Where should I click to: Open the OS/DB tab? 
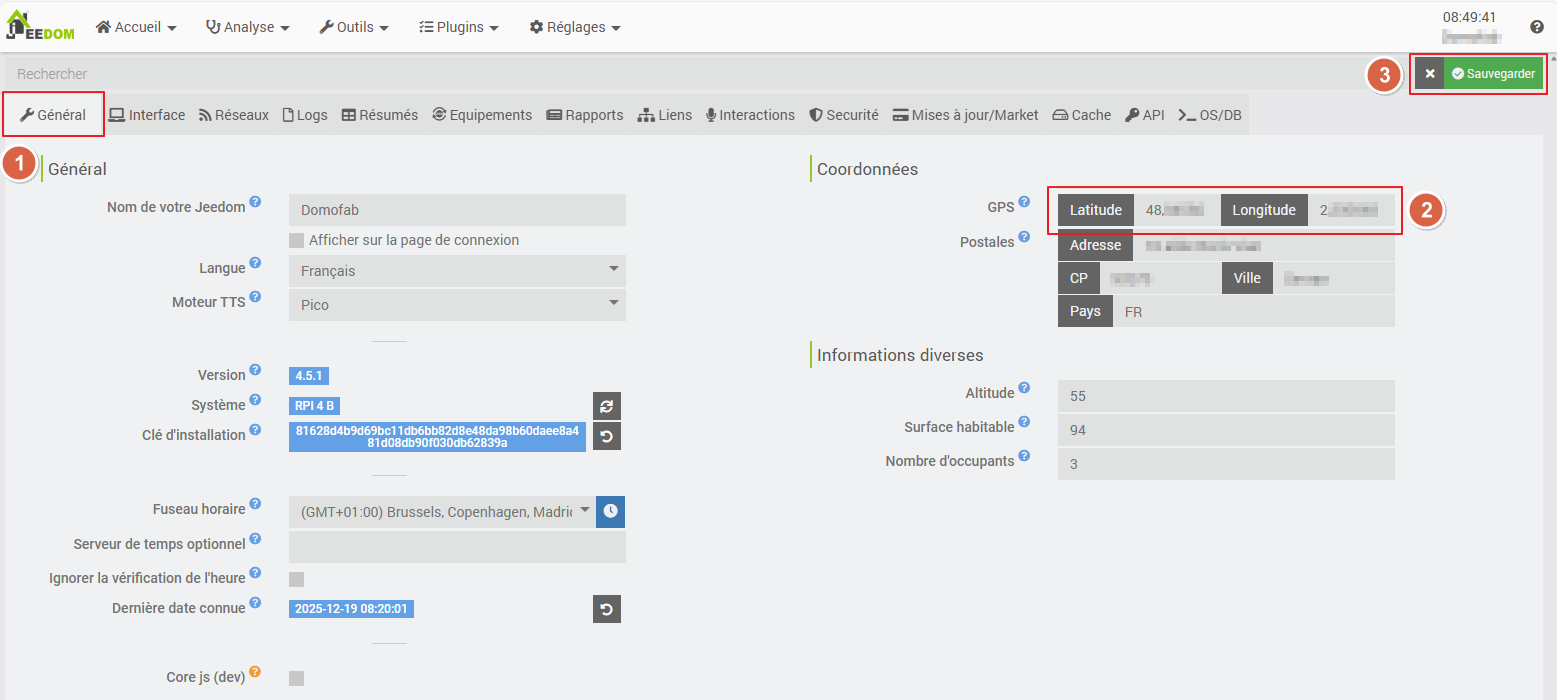[1210, 115]
